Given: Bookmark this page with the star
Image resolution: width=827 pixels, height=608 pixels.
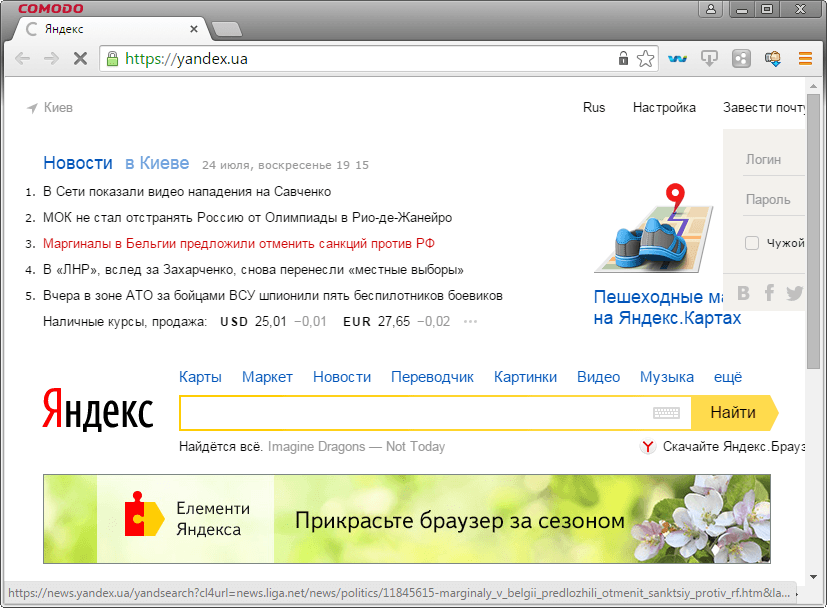Looking at the screenshot, I should [x=645, y=59].
